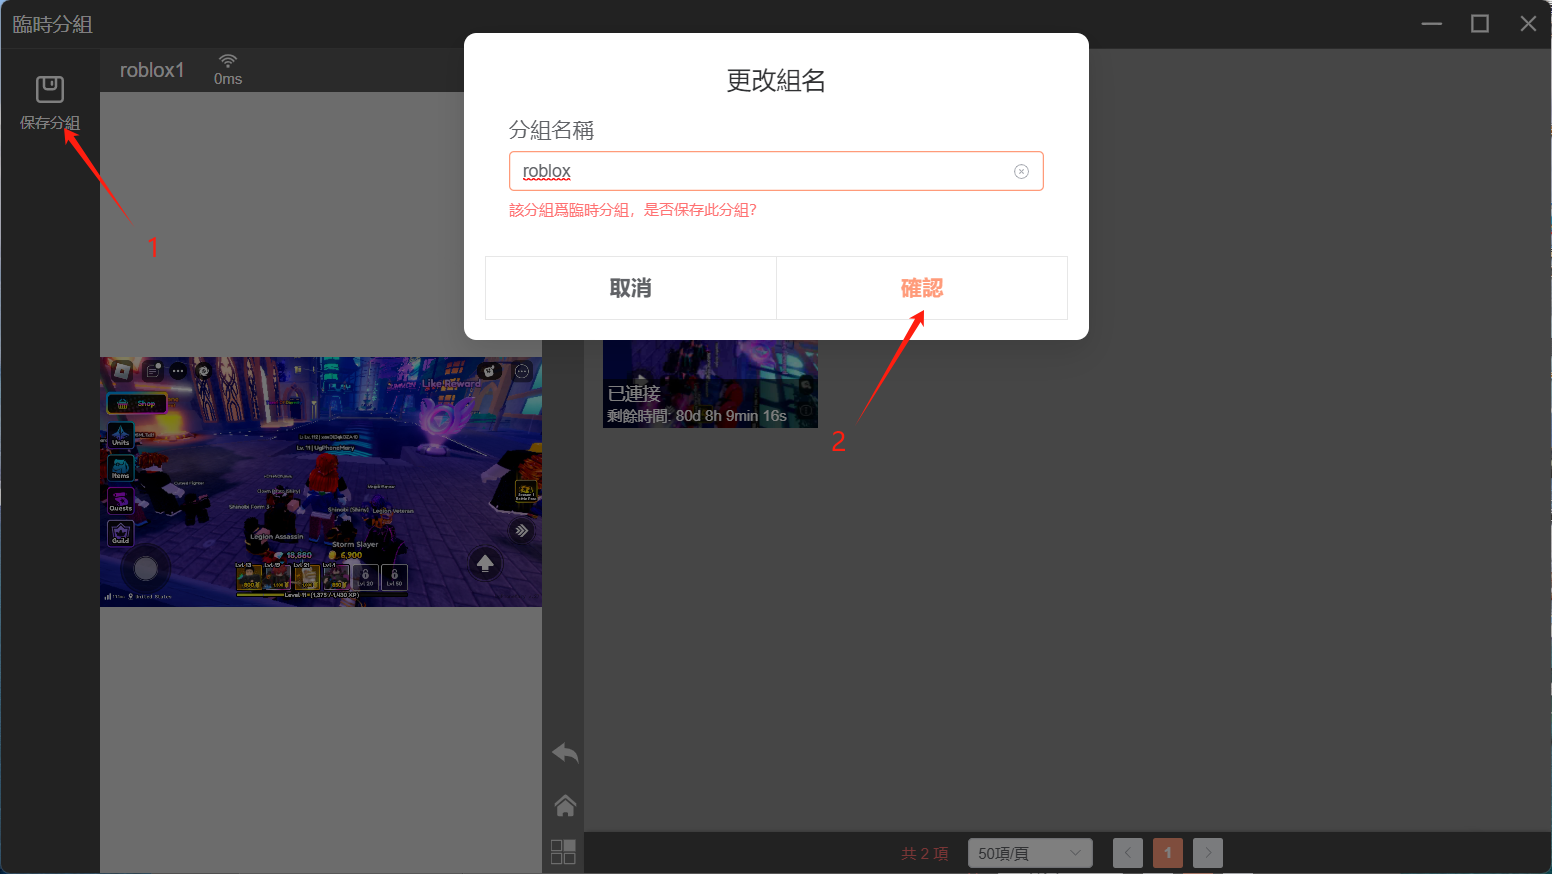Click the warning text about saving the temporary group
The width and height of the screenshot is (1552, 874).
(633, 210)
